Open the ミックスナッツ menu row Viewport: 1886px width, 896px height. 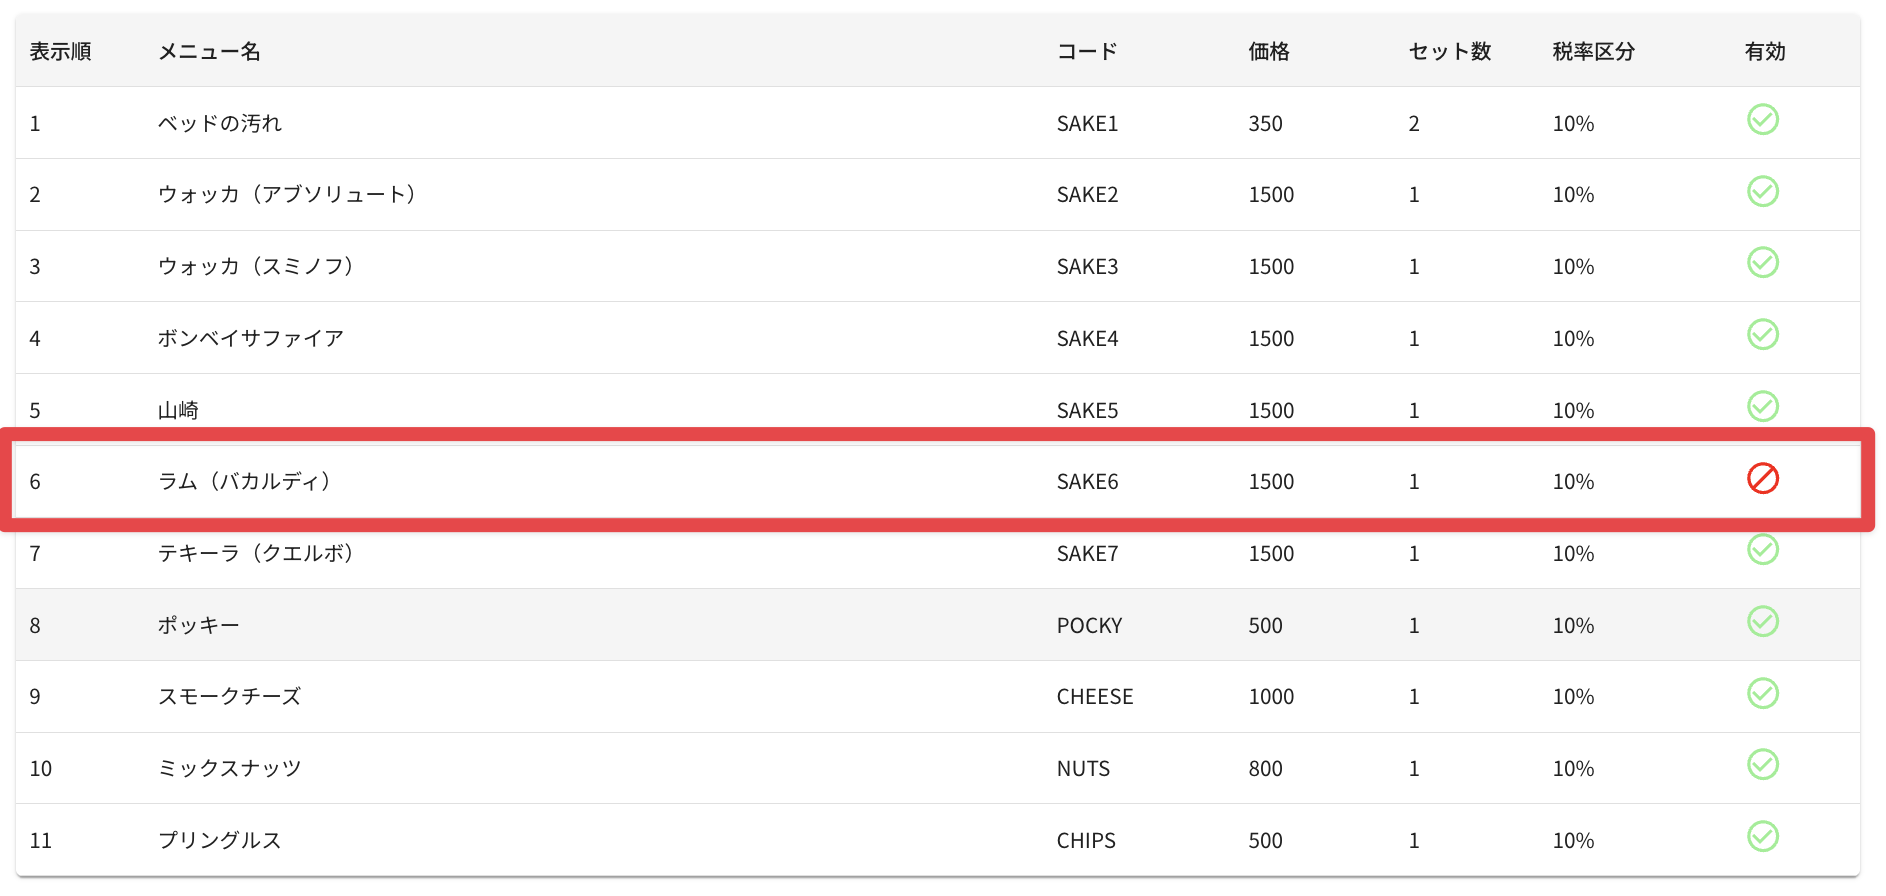point(938,768)
